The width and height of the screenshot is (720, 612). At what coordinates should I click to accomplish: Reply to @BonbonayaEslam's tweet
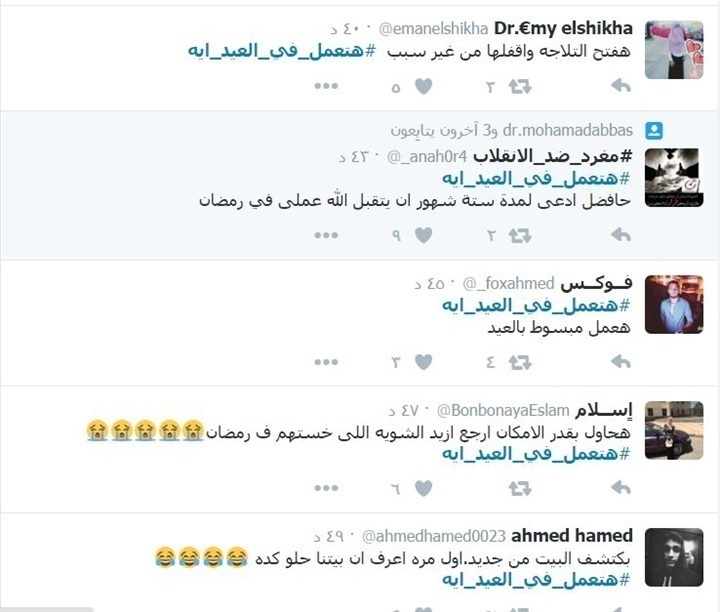621,488
